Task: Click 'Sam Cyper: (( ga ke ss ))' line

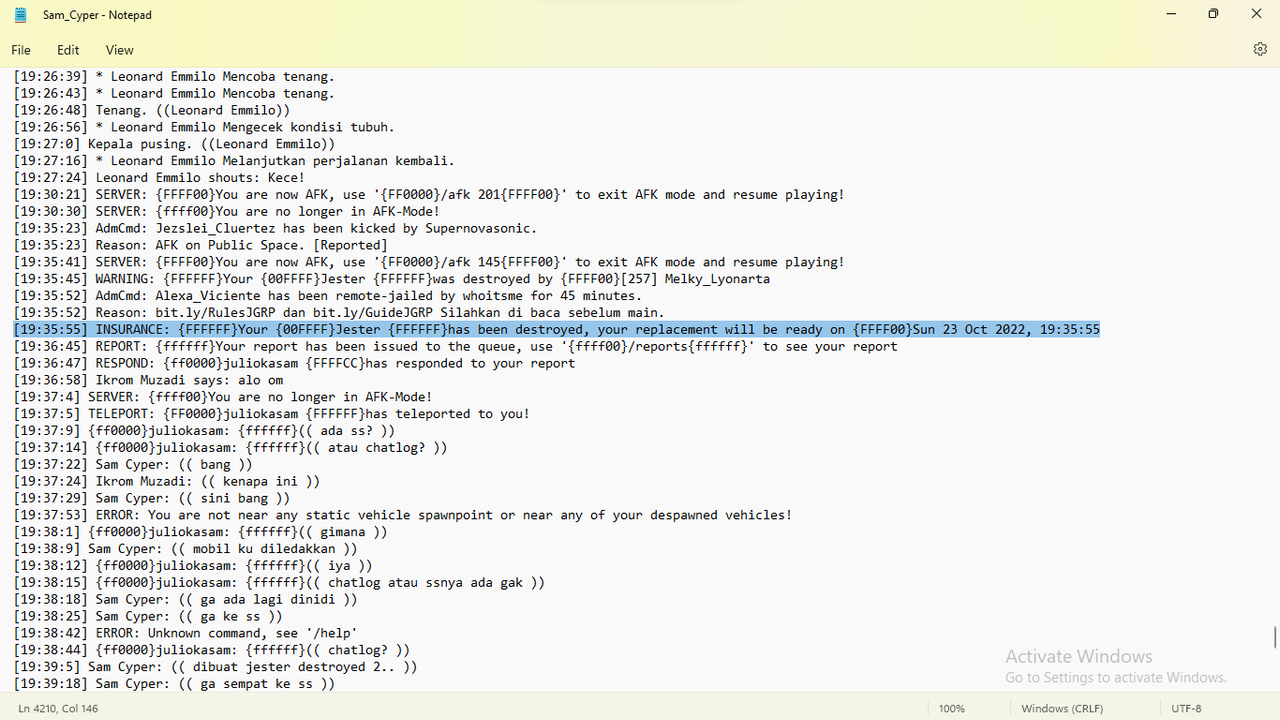Action: pyautogui.click(x=149, y=617)
